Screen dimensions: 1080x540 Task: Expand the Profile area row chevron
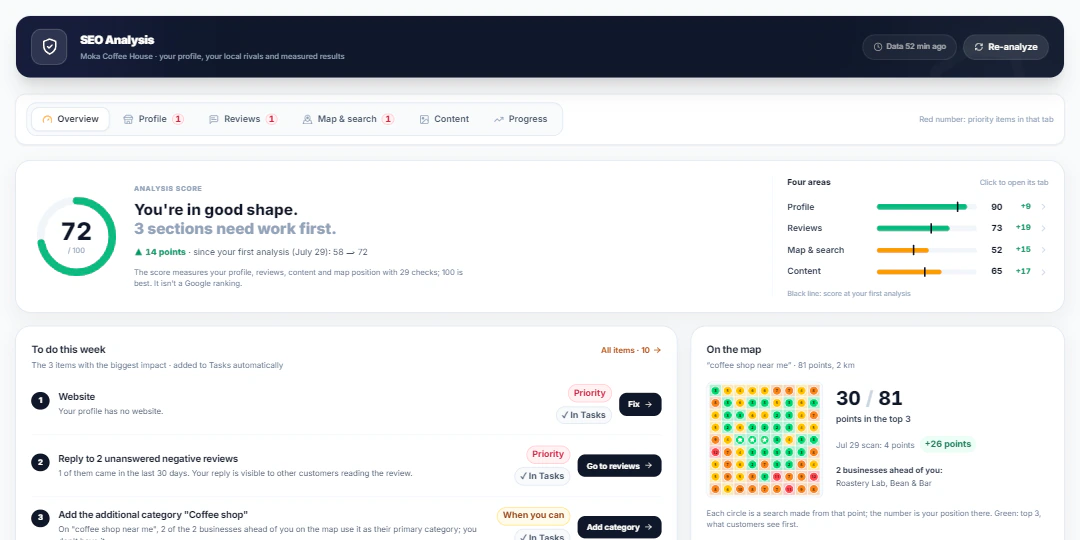(1043, 207)
